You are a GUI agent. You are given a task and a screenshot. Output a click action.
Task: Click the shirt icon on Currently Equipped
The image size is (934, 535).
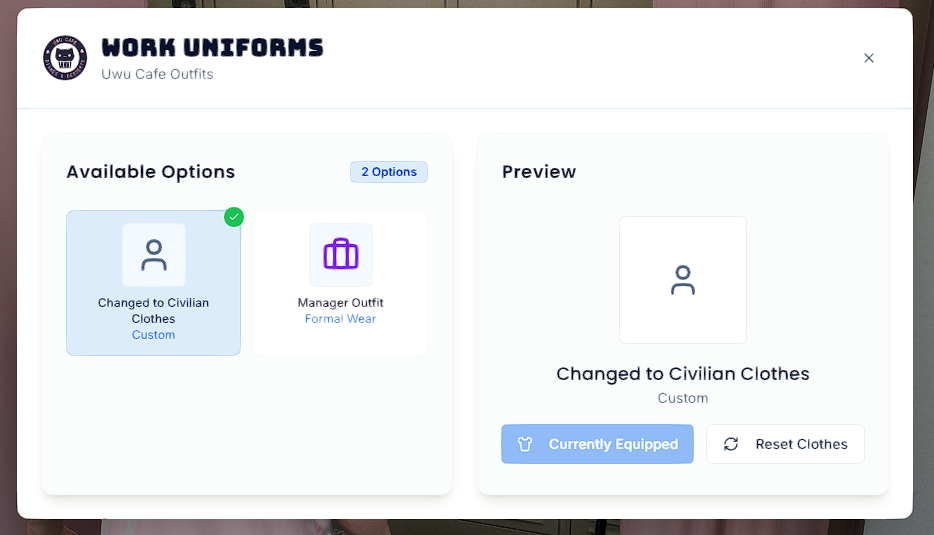click(525, 444)
